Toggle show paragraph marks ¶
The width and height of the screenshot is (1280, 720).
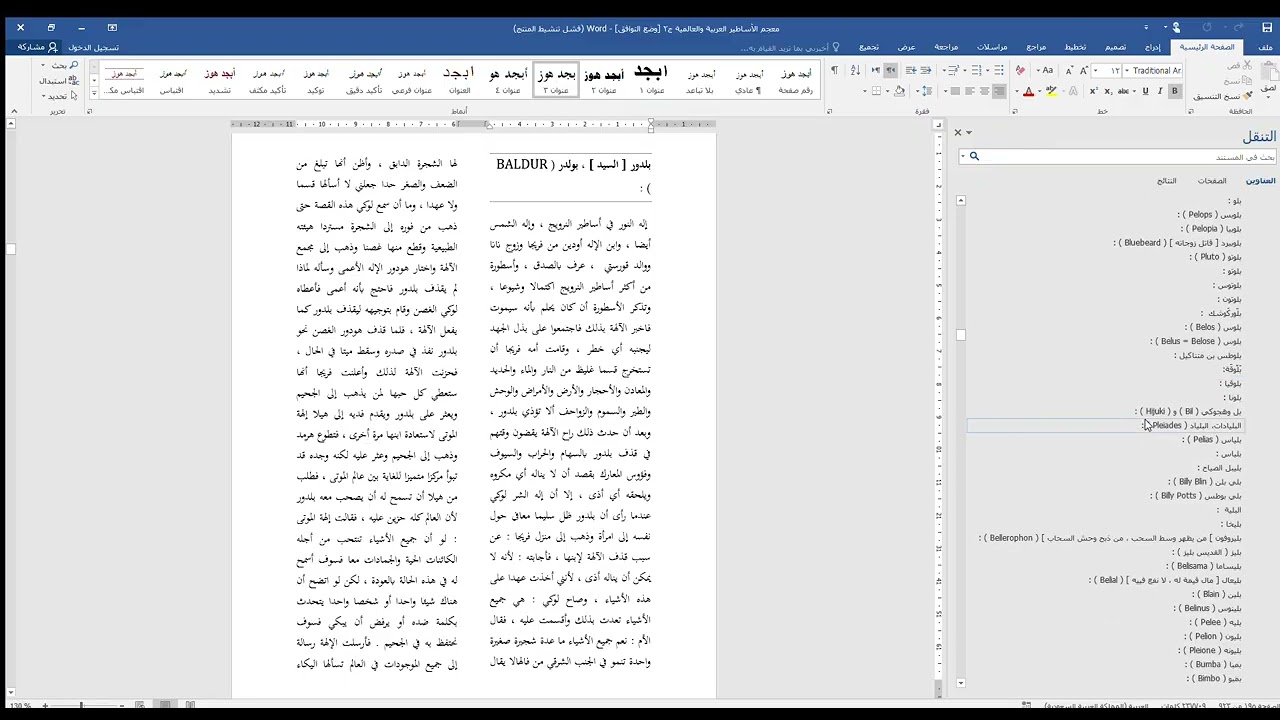[x=834, y=70]
